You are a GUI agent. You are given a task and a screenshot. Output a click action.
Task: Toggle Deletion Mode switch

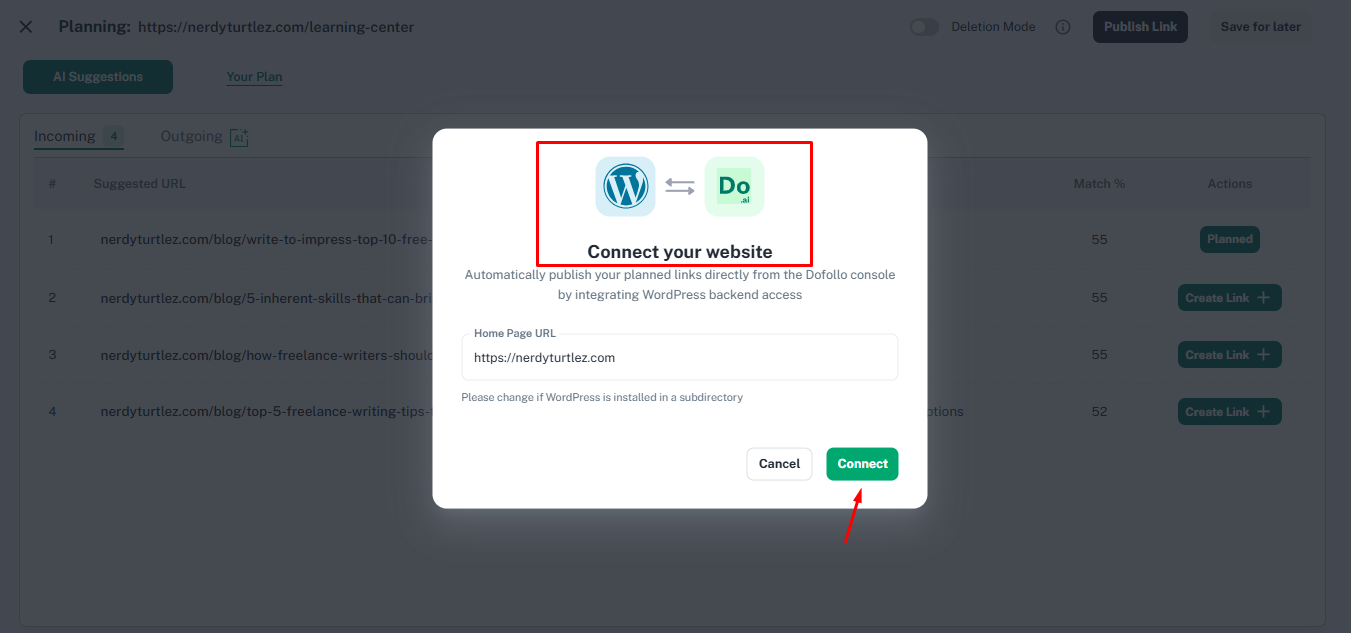(x=924, y=27)
